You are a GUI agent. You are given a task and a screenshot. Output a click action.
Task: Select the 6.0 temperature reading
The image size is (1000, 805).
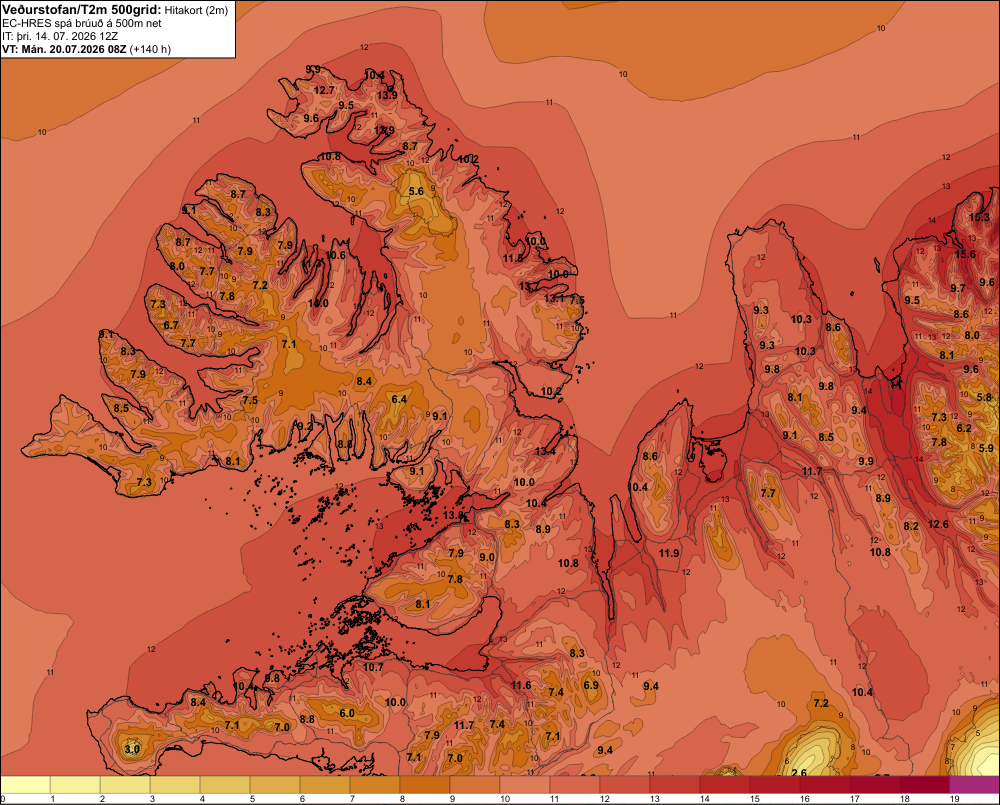point(347,713)
